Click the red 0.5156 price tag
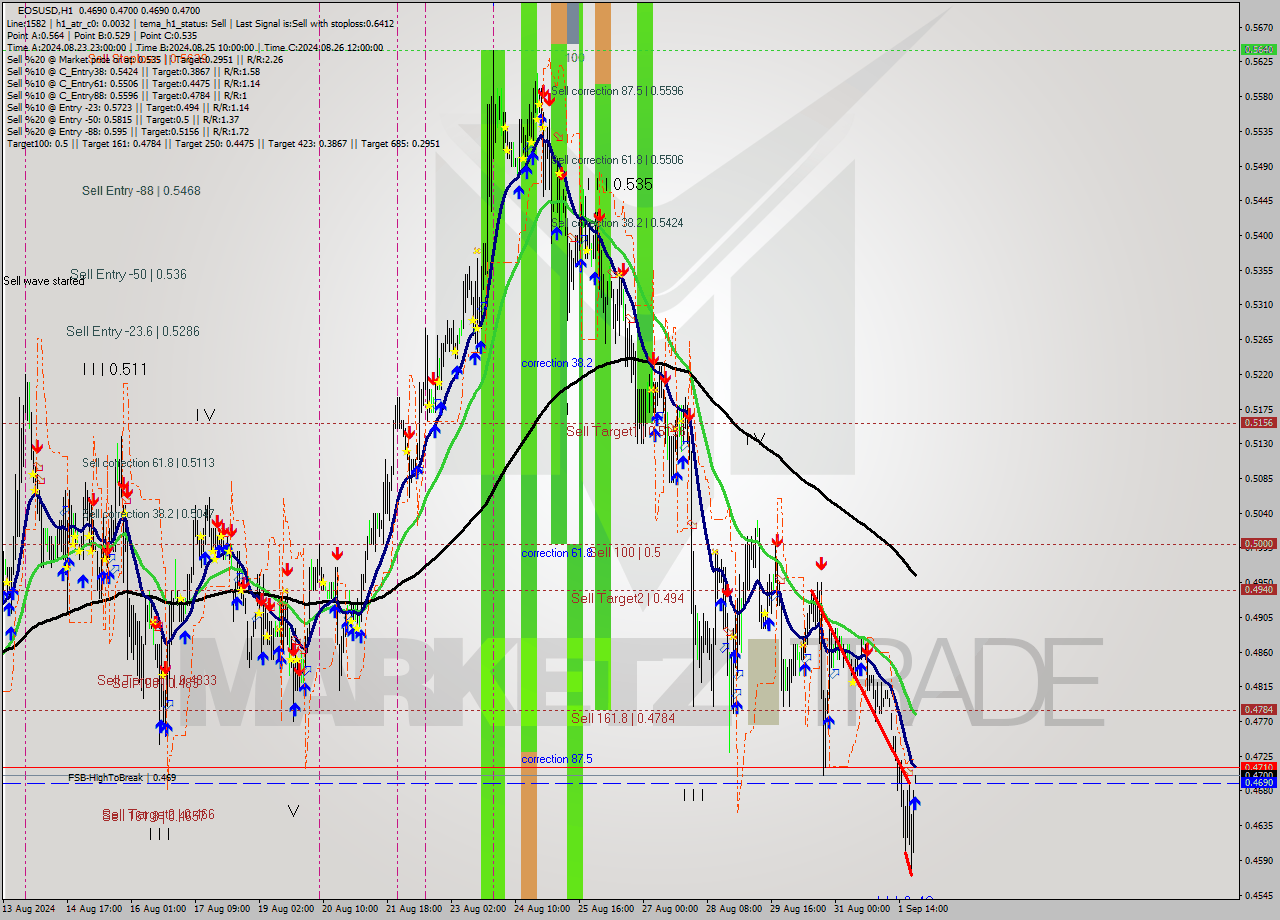 tap(1258, 423)
